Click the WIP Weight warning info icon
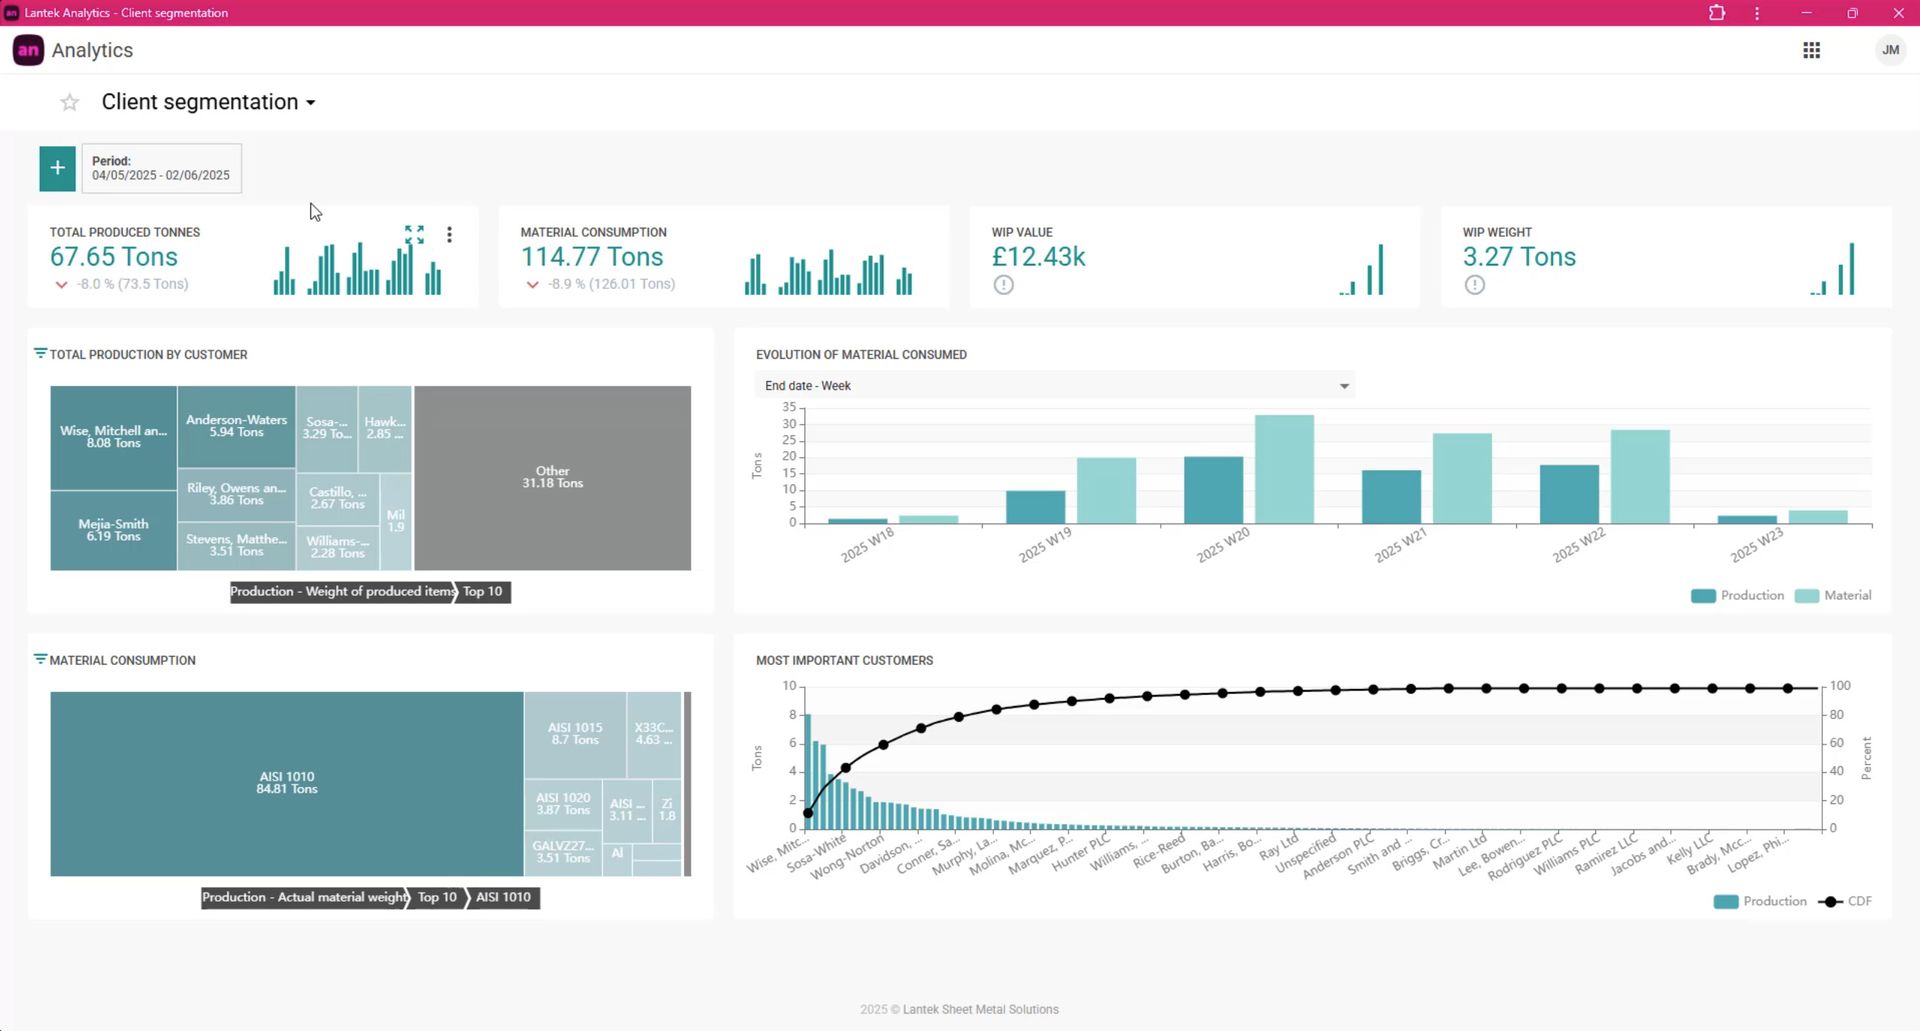The height and width of the screenshot is (1031, 1920). (x=1474, y=285)
